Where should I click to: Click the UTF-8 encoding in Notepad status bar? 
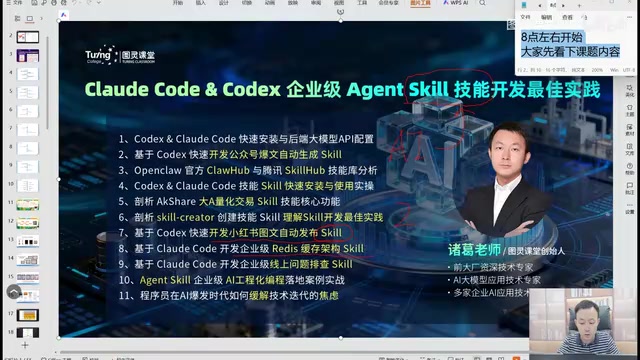point(629,70)
